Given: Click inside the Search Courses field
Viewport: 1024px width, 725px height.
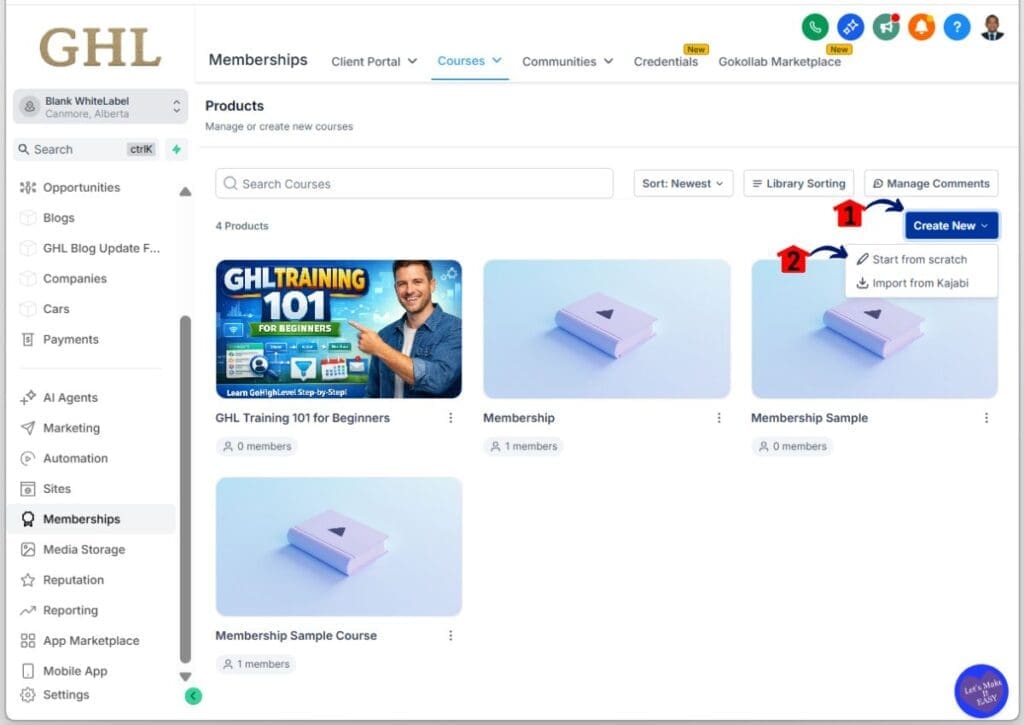Looking at the screenshot, I should [413, 183].
